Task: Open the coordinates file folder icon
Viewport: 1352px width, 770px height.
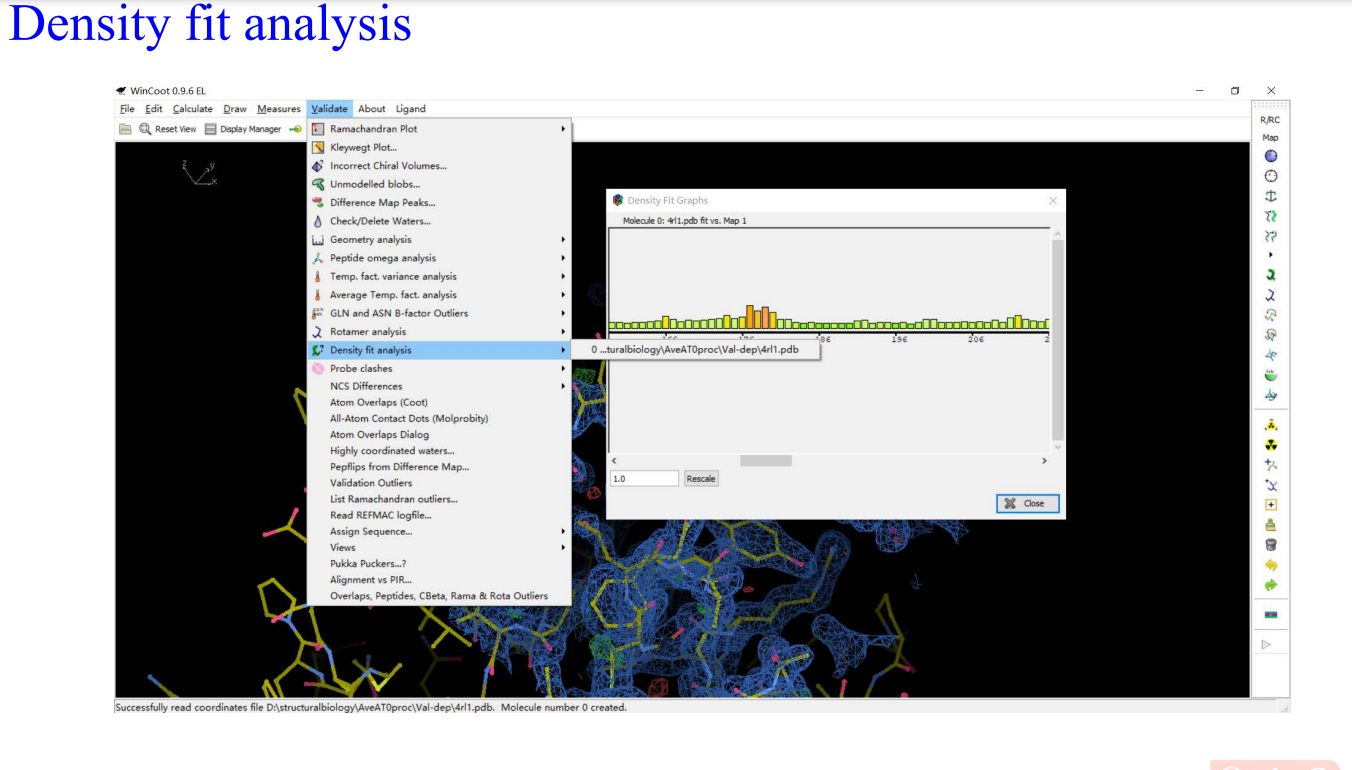Action: click(x=125, y=129)
